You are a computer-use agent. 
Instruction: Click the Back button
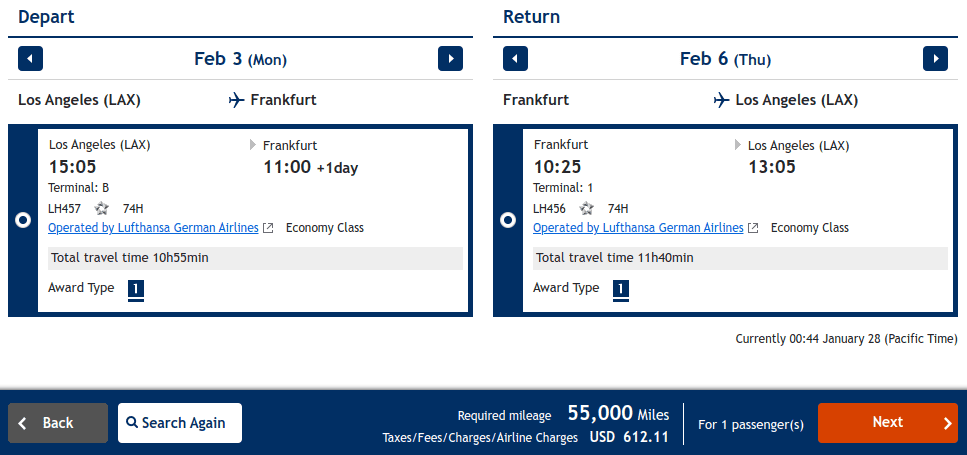click(58, 423)
